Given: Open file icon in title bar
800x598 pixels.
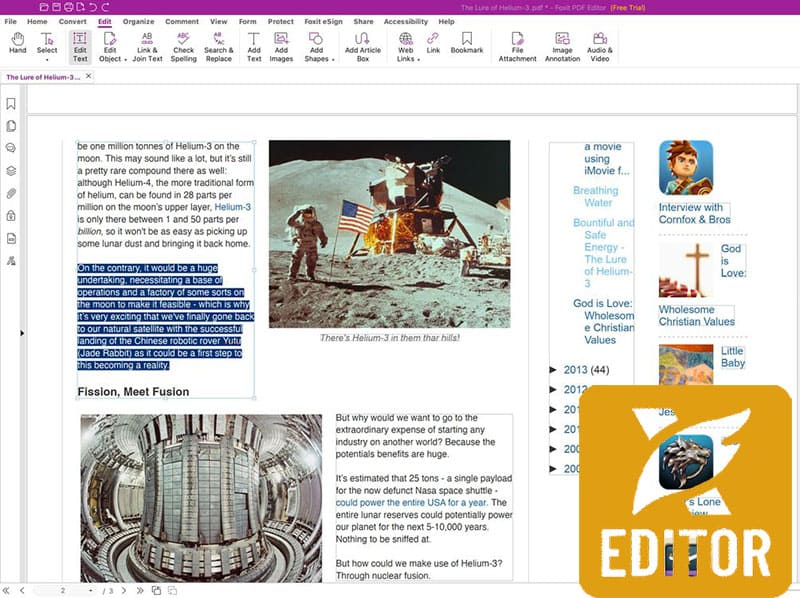Looking at the screenshot, I should tap(44, 7).
